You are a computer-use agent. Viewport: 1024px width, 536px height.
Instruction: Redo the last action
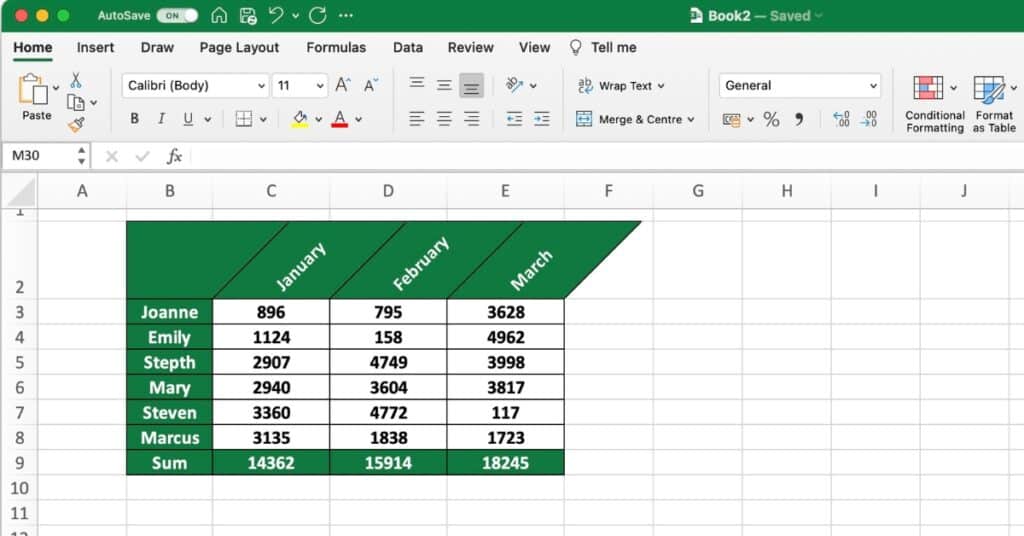[318, 15]
